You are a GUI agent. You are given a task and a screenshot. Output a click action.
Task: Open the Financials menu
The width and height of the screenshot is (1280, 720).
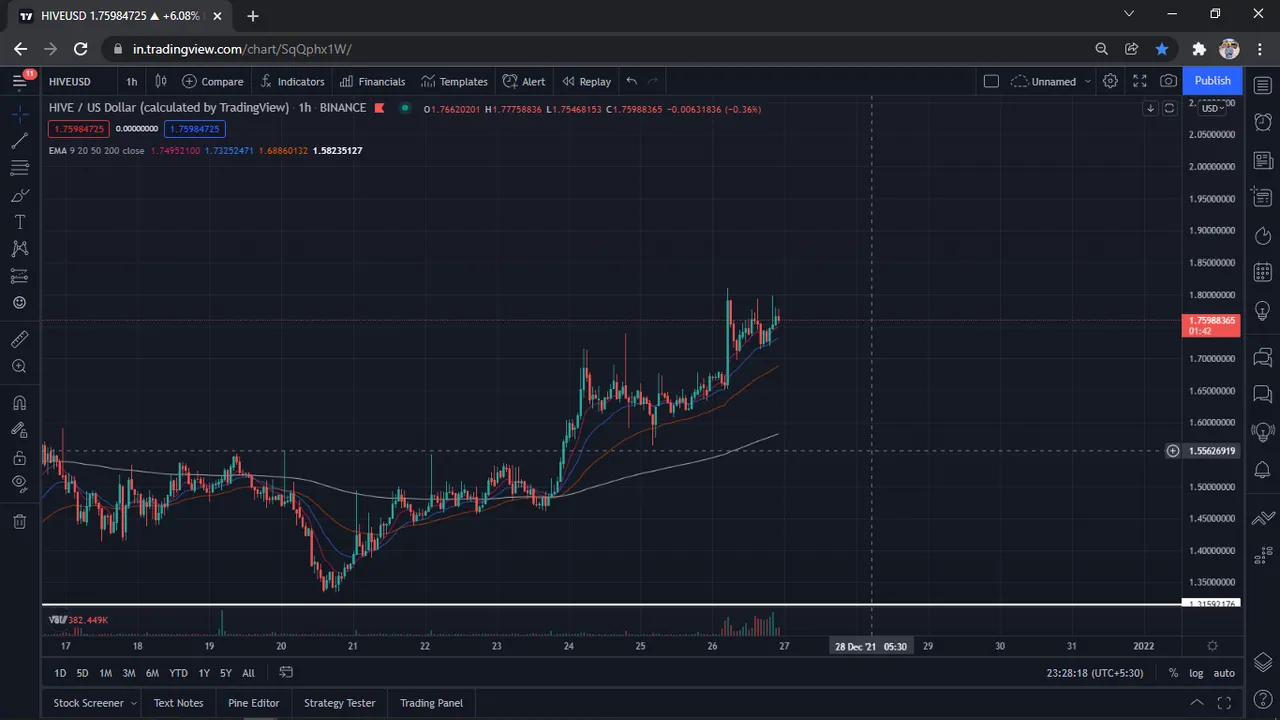[372, 82]
